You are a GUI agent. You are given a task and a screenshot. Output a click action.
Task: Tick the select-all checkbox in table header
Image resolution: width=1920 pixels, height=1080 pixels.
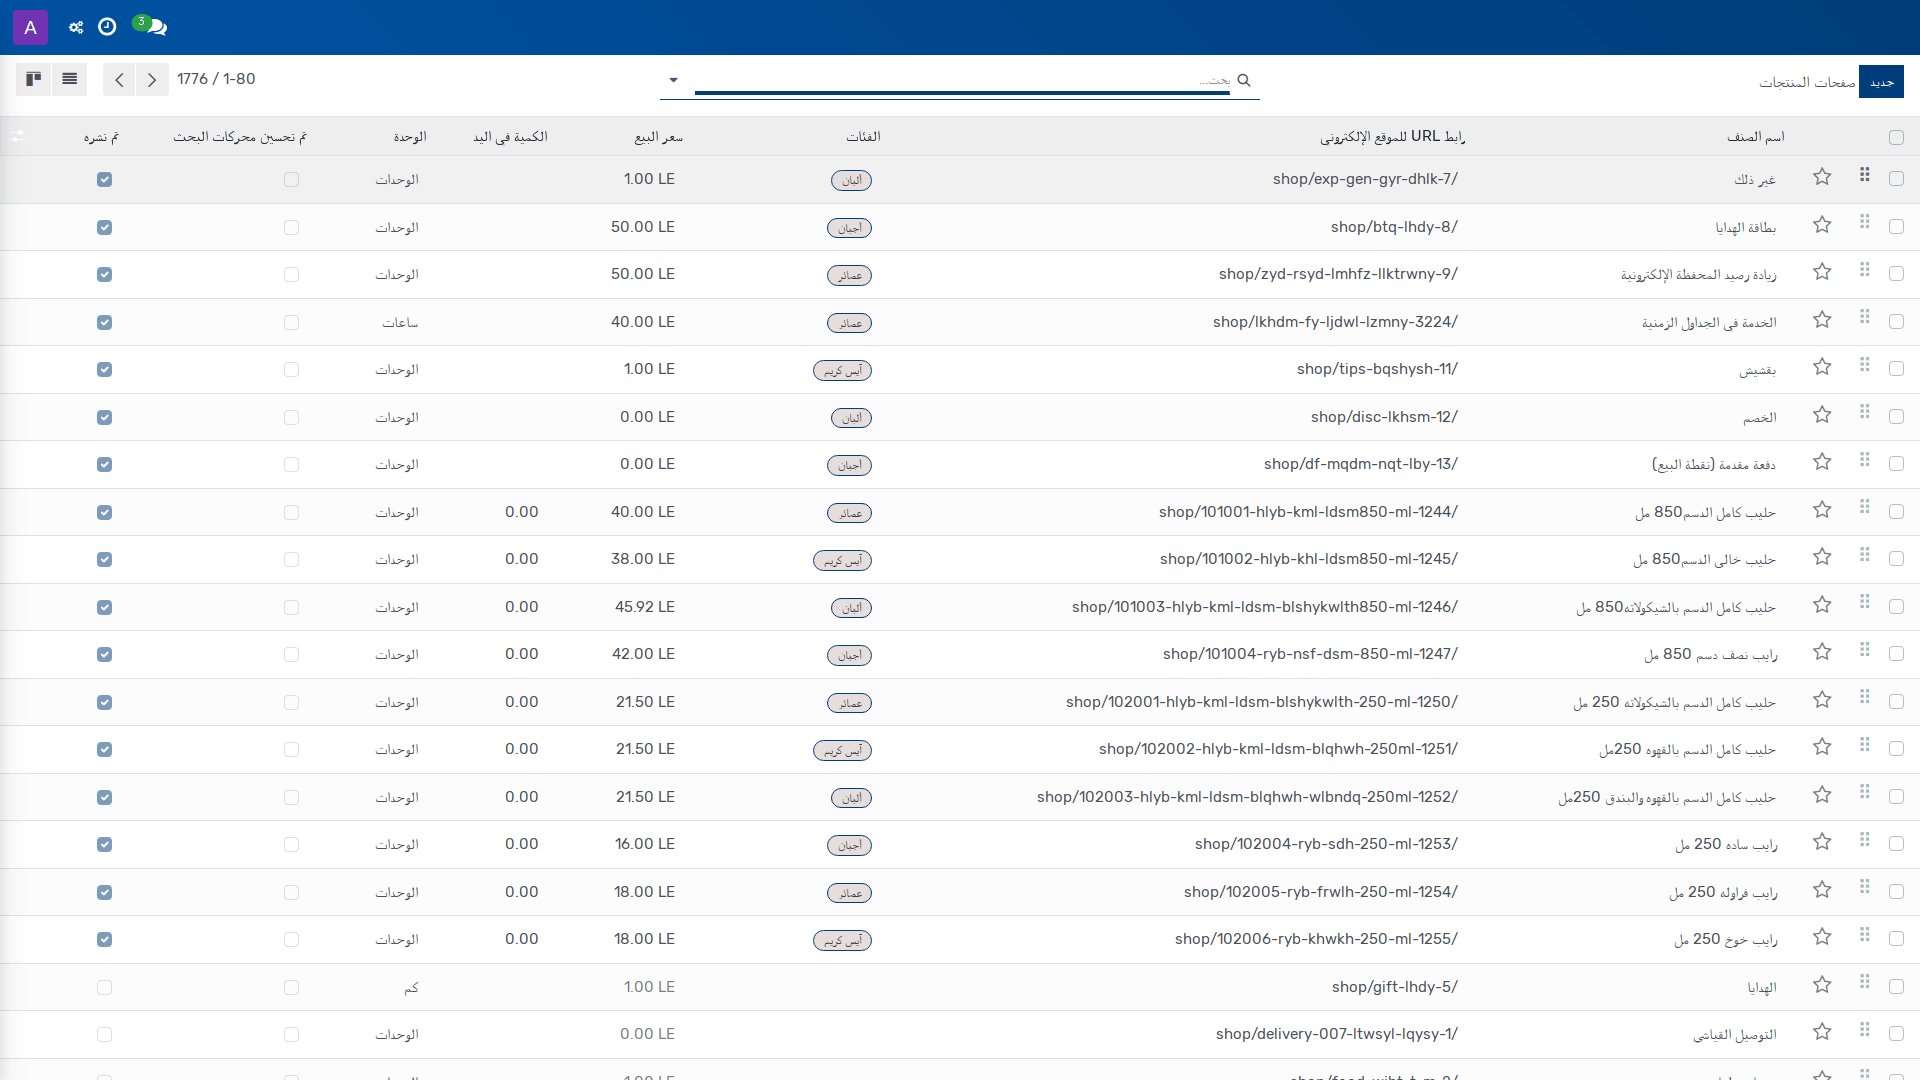pyautogui.click(x=1896, y=138)
